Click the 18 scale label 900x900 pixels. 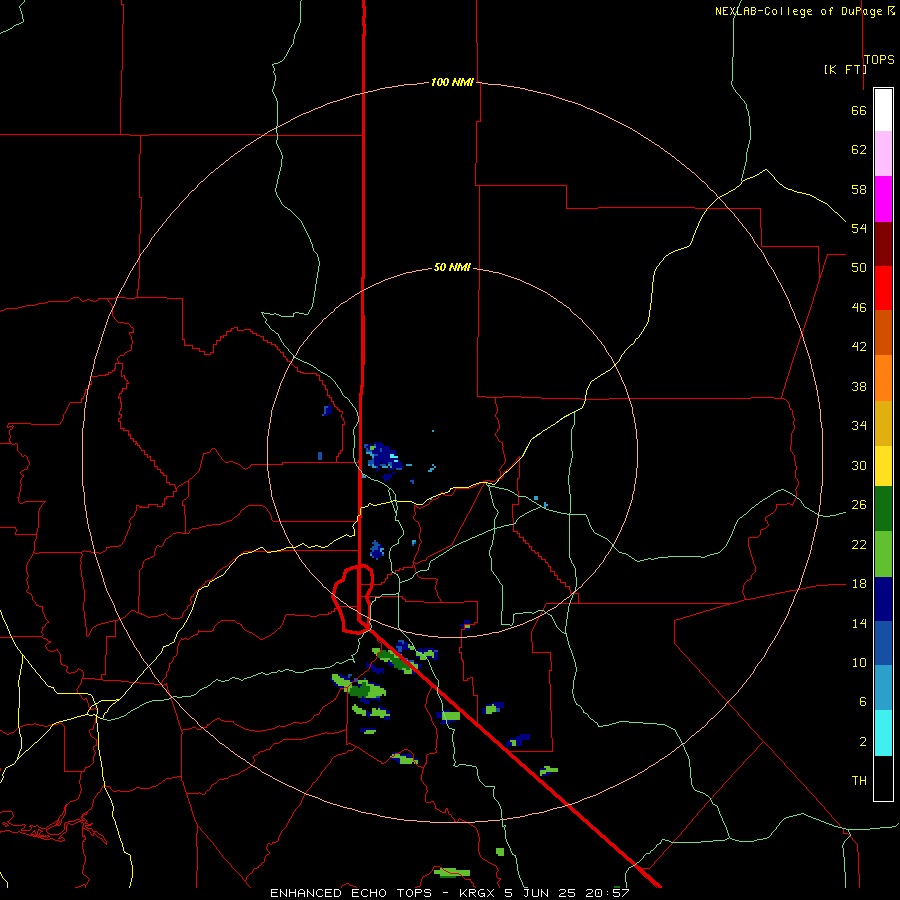point(859,584)
